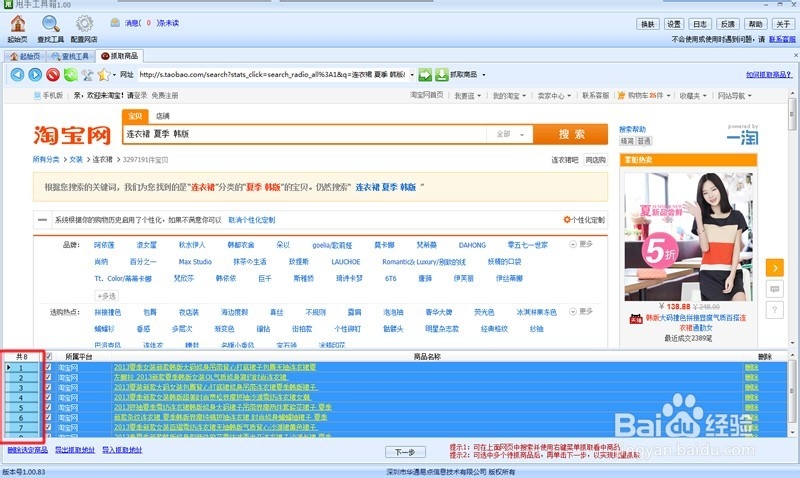This screenshot has width=800, height=478.
Task: Click the 换肤 button
Action: (x=647, y=24)
